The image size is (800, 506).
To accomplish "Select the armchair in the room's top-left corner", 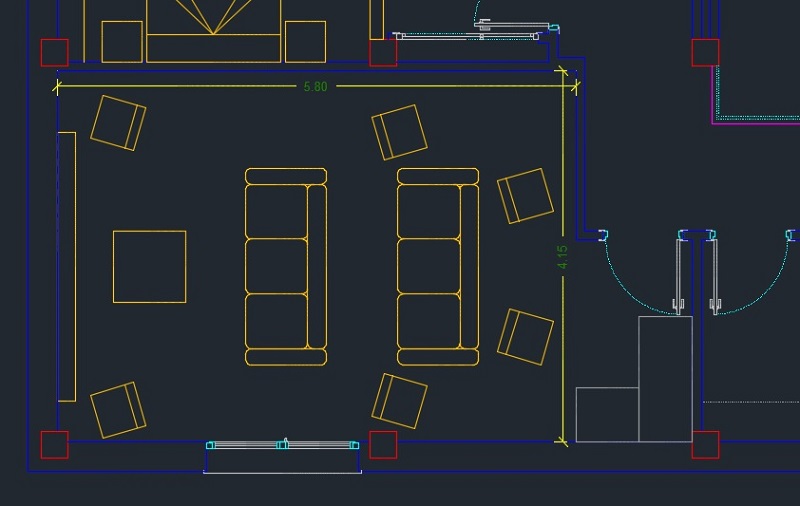I will pos(118,123).
